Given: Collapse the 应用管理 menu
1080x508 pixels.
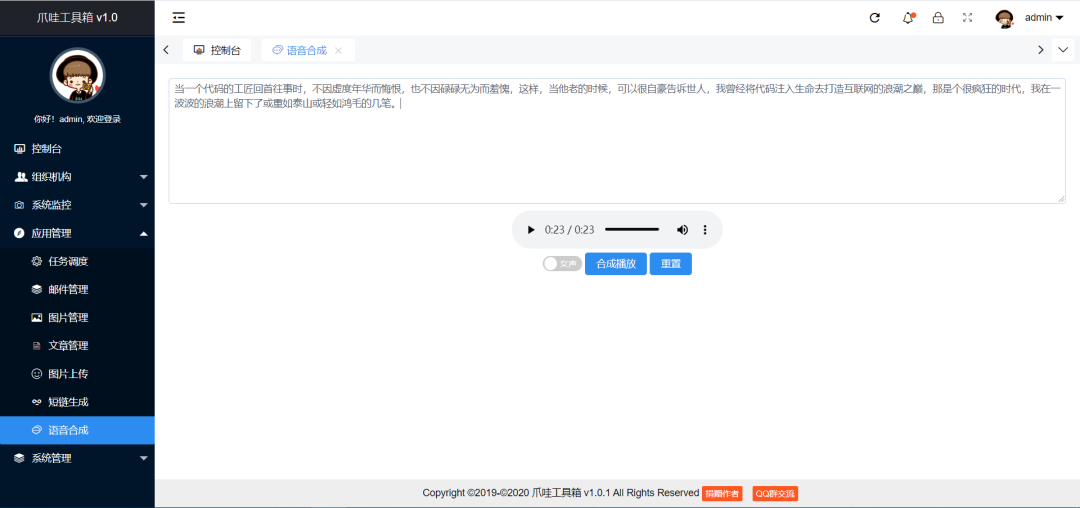Looking at the screenshot, I should [x=77, y=233].
